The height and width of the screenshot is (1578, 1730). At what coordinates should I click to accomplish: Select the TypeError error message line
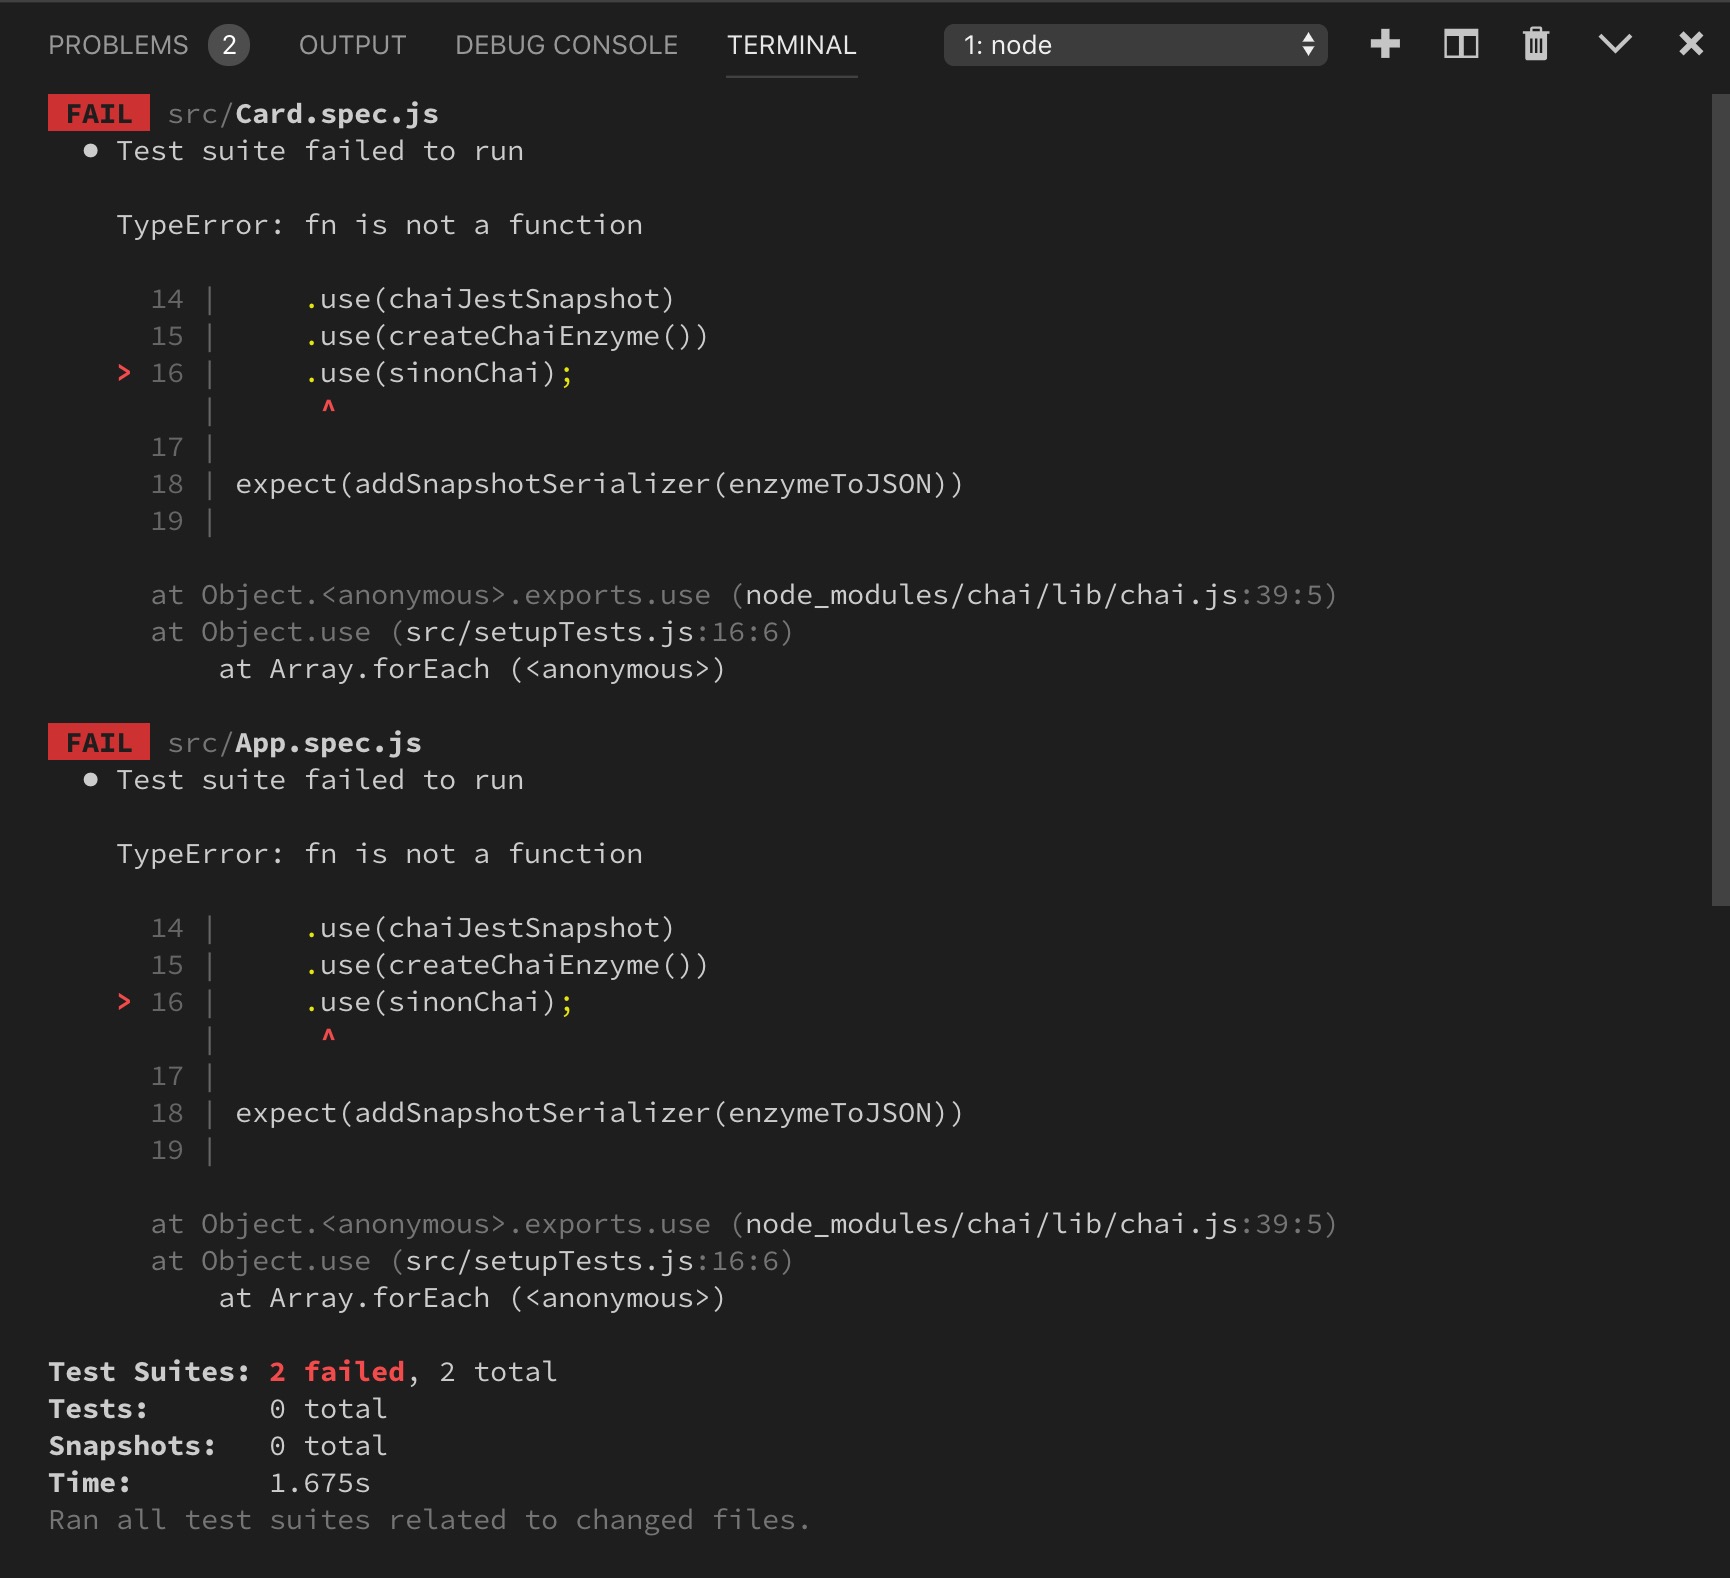380,224
